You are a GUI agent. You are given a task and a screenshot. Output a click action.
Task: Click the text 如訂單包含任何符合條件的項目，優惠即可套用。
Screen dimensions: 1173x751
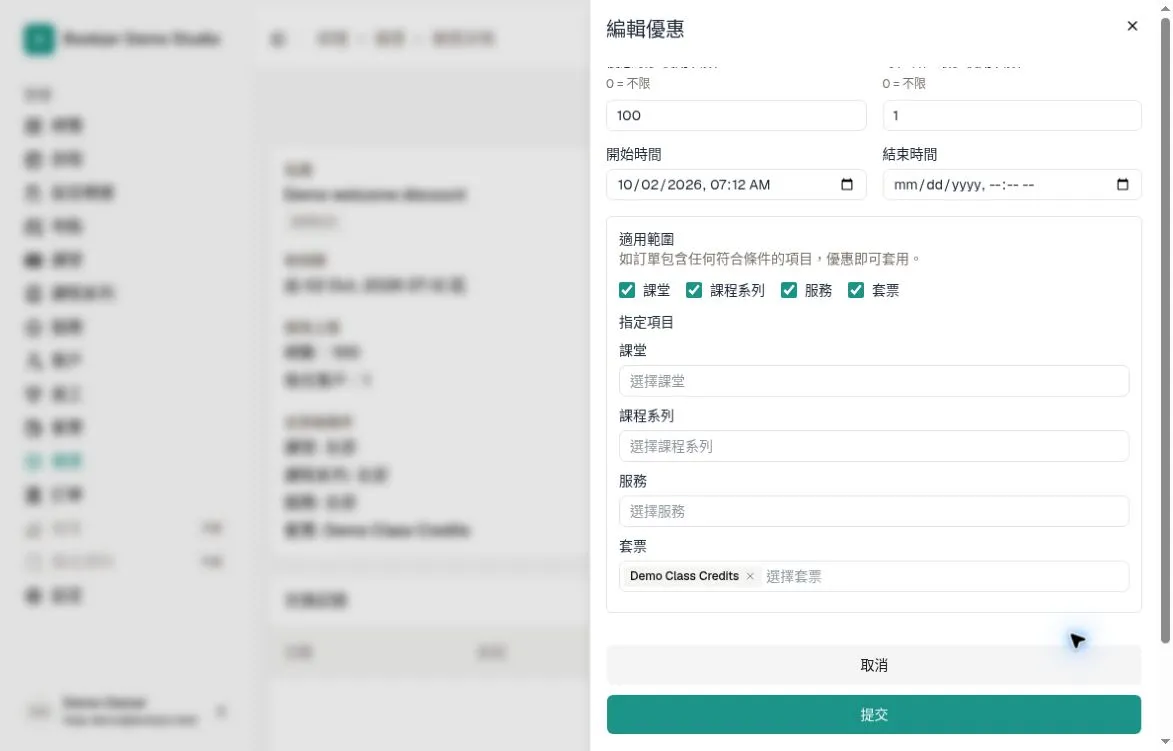click(x=771, y=259)
